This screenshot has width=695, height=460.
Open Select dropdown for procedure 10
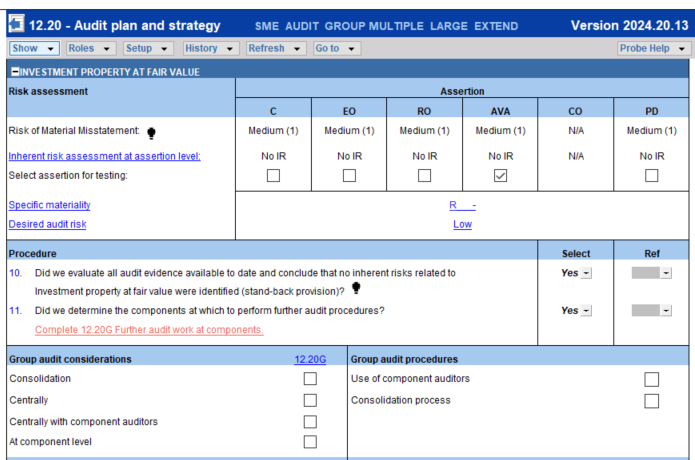[x=586, y=273]
